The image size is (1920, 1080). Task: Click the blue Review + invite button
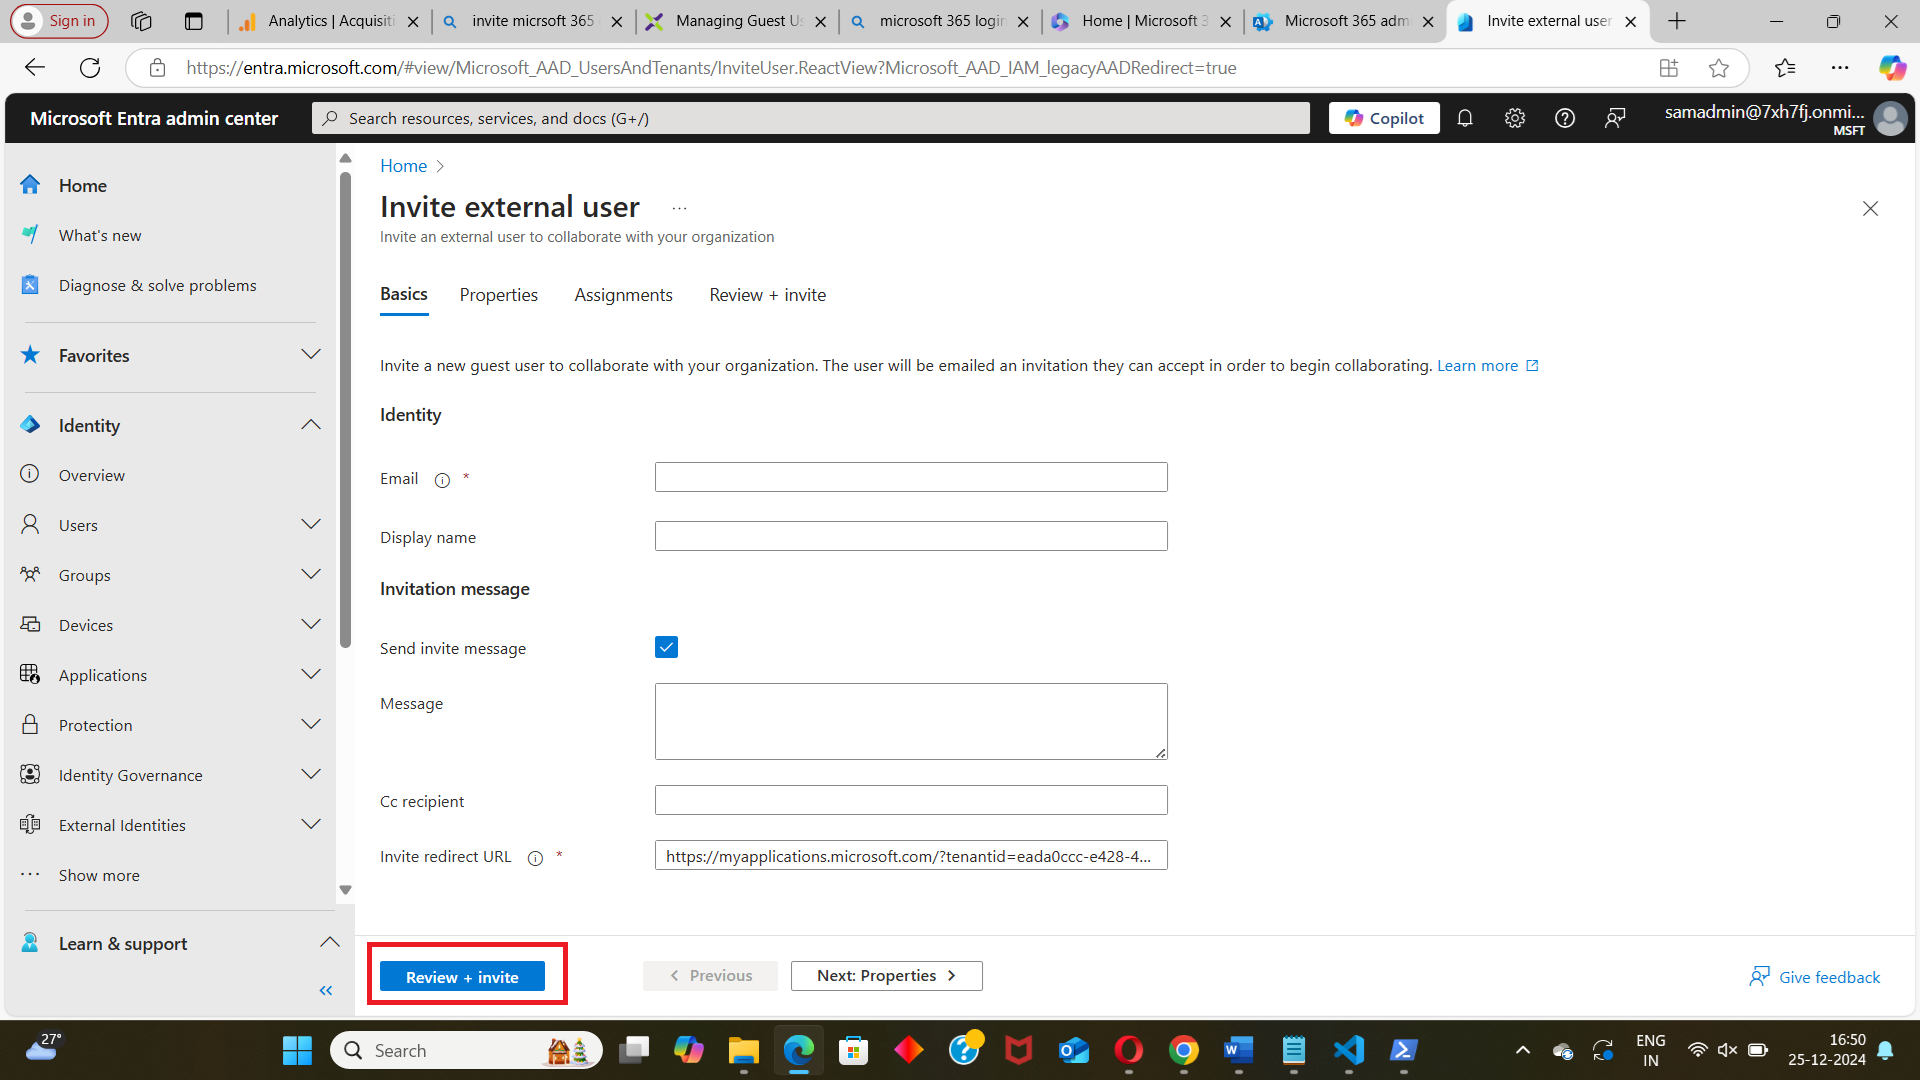(462, 977)
